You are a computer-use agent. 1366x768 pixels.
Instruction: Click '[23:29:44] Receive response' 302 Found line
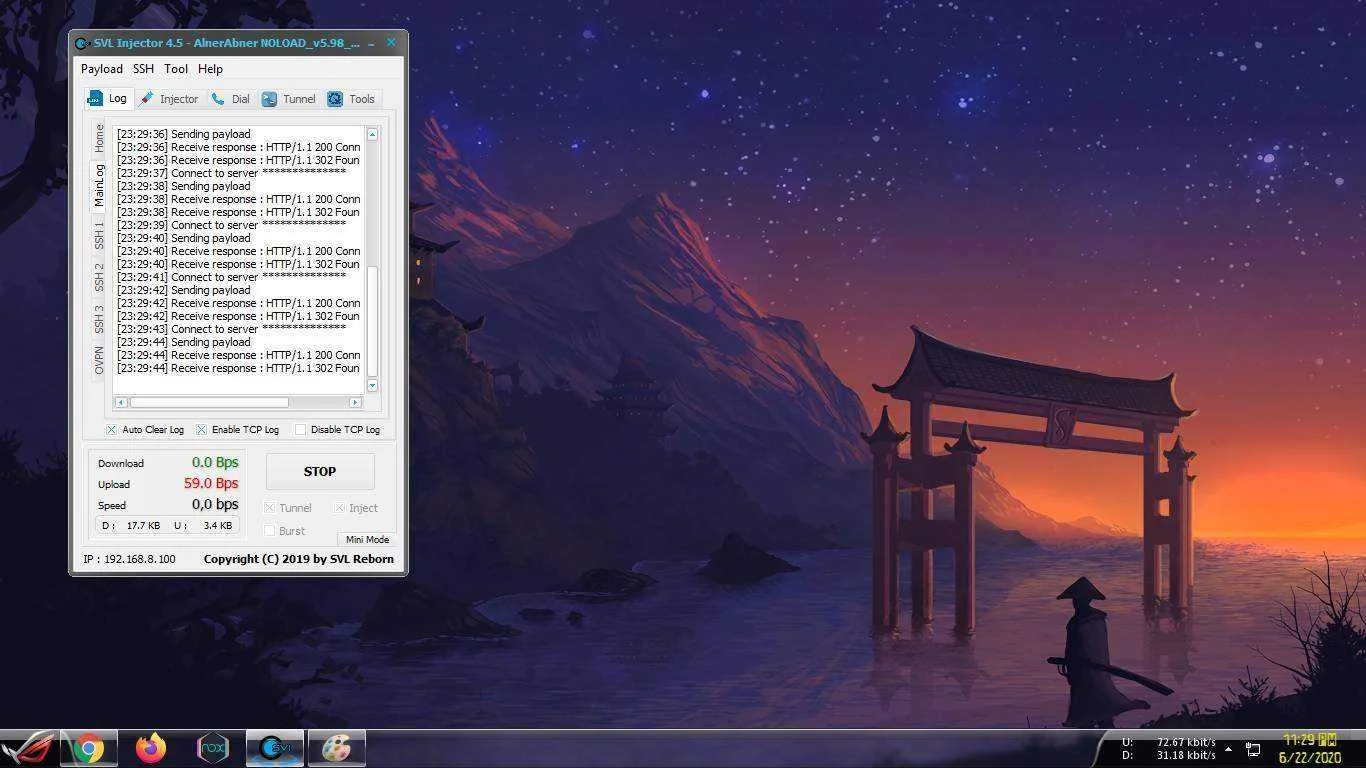238,368
